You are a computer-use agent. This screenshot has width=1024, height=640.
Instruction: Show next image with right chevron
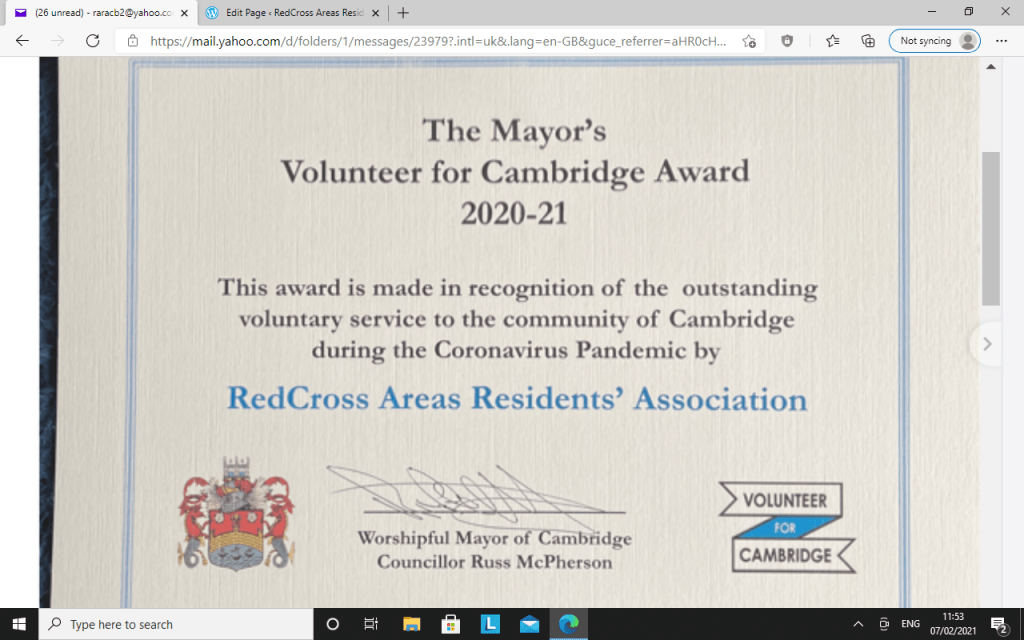coord(987,344)
